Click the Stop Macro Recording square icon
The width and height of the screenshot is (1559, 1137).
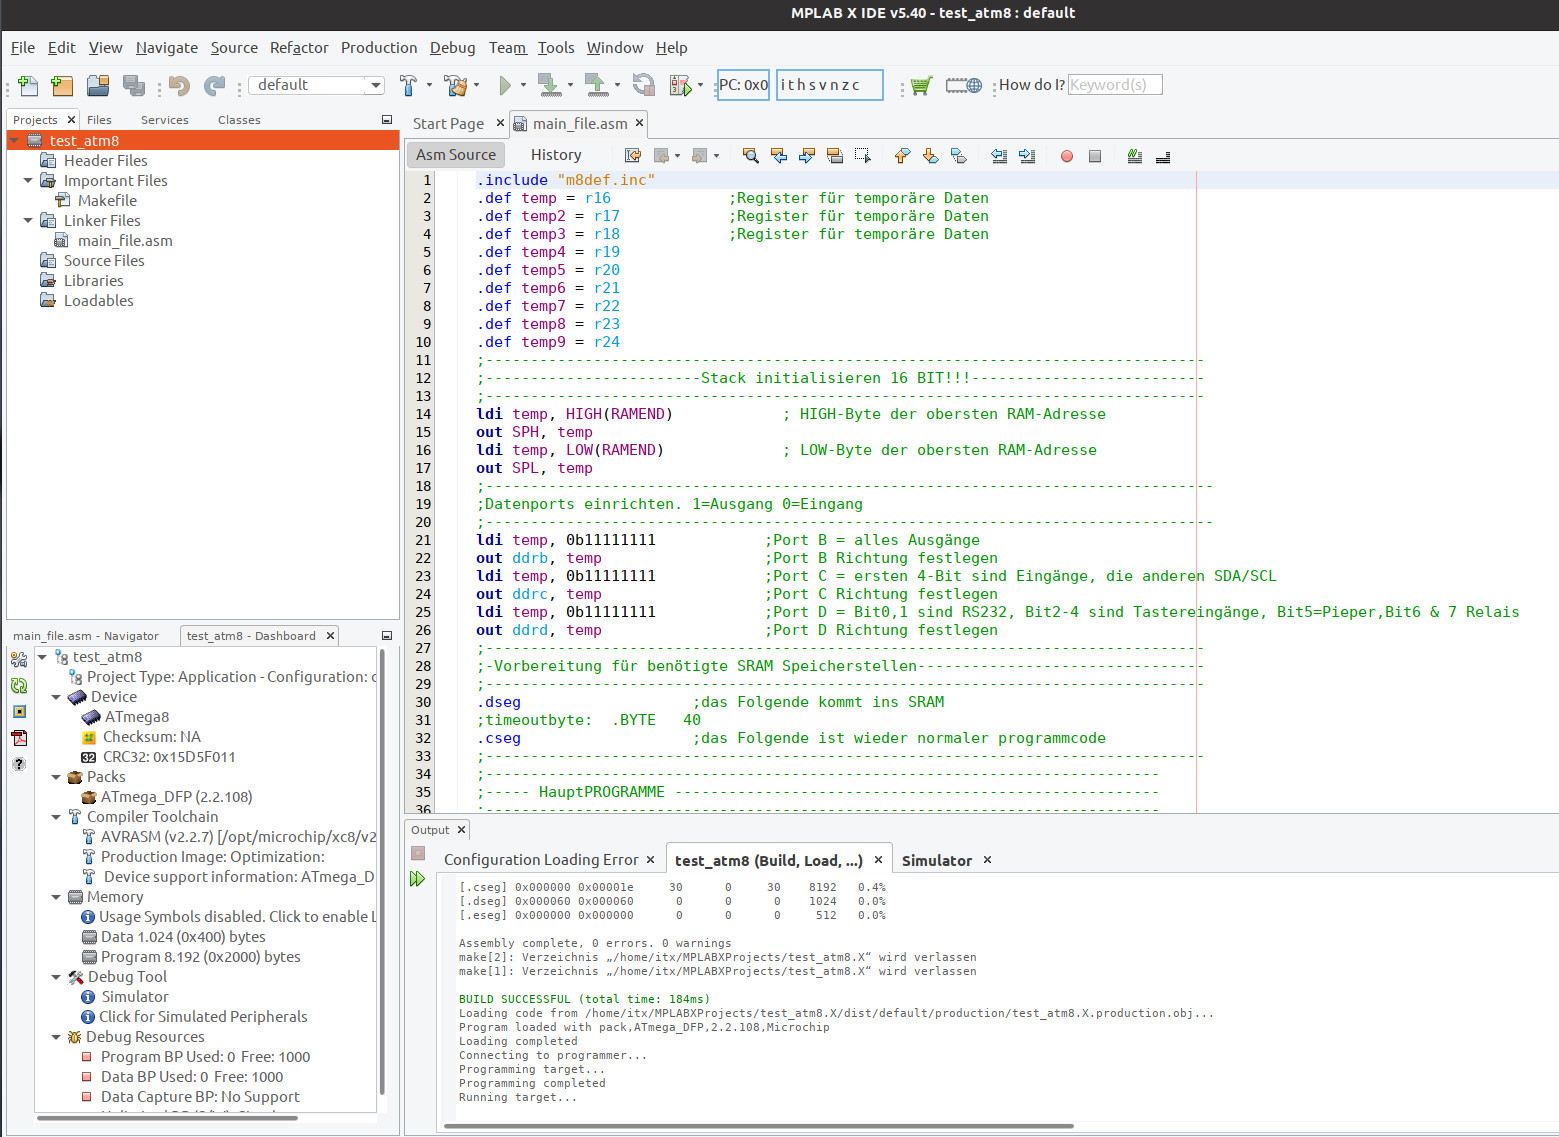[1095, 156]
